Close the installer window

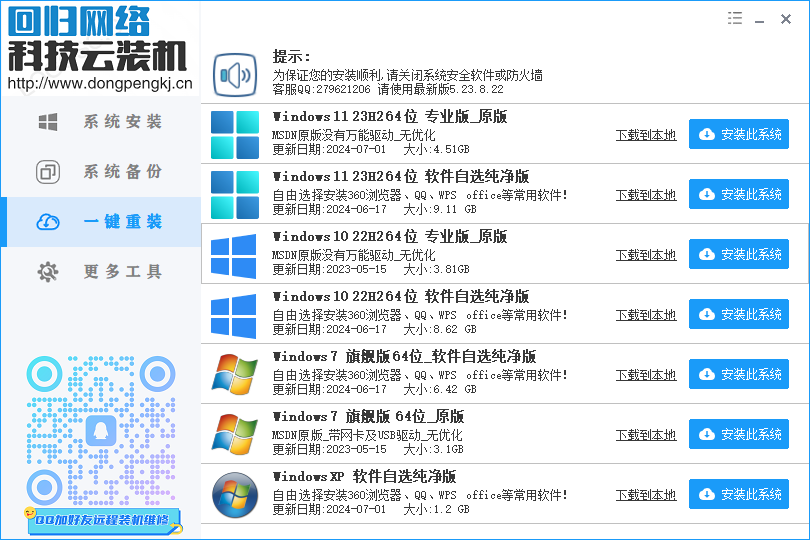click(786, 19)
